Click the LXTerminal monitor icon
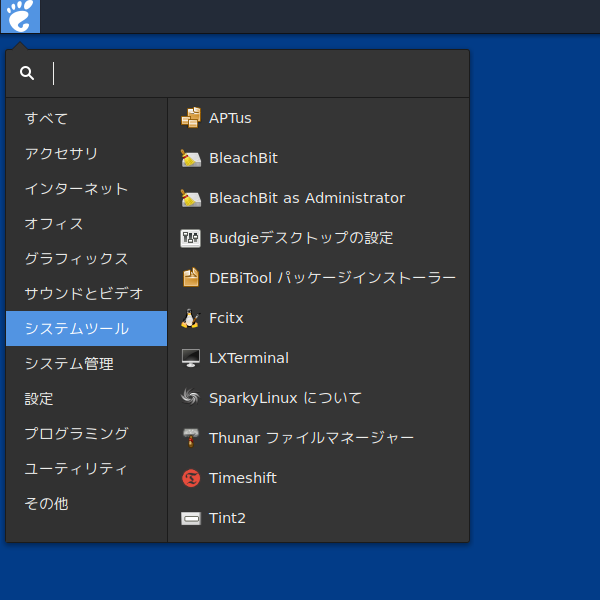Image resolution: width=600 pixels, height=600 pixels. pyautogui.click(x=191, y=358)
